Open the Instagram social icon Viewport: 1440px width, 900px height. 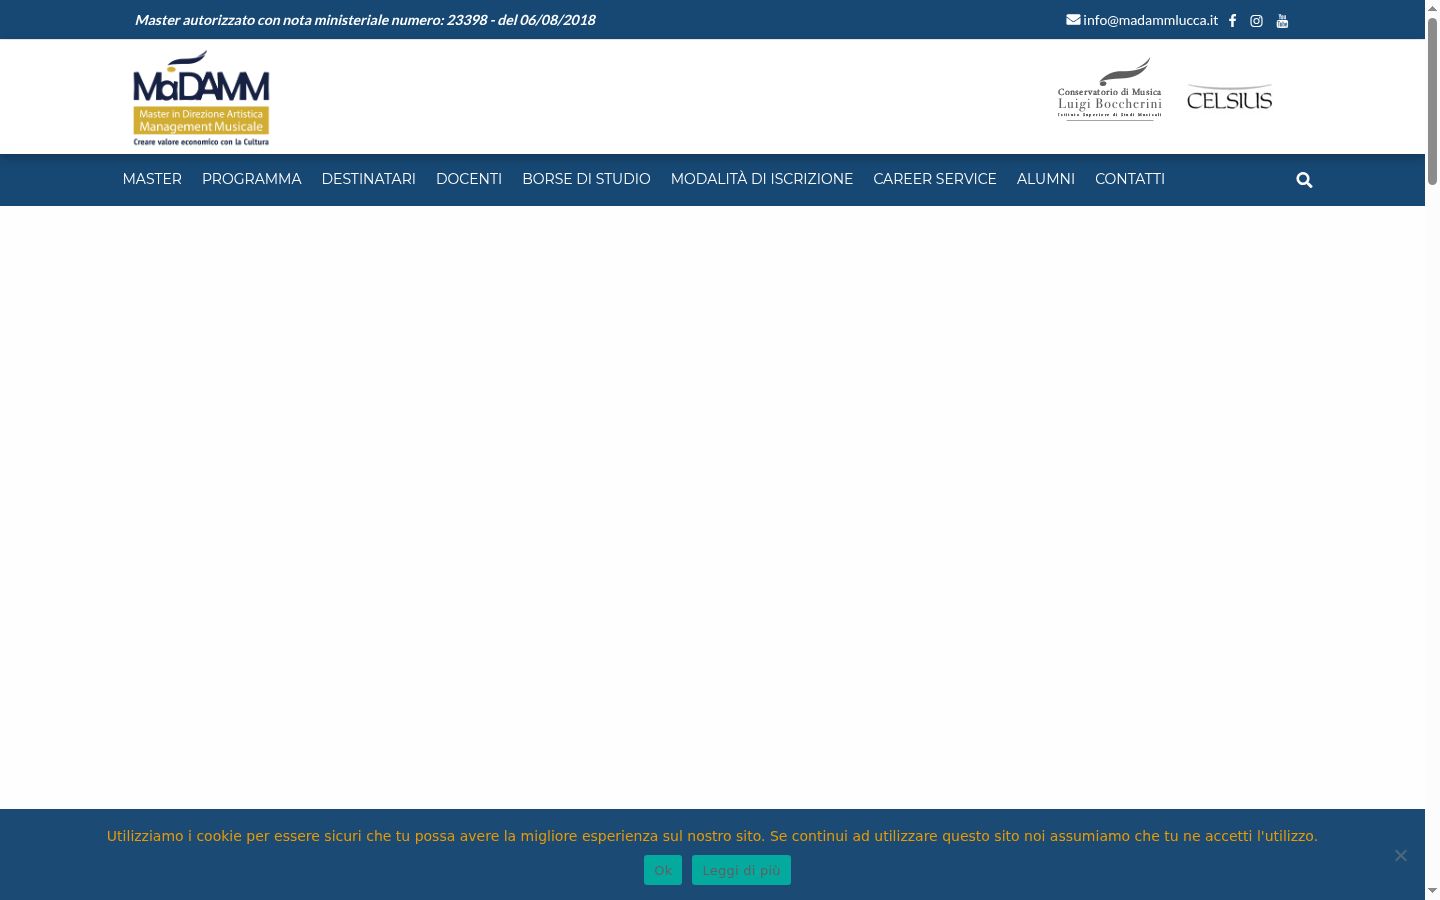[x=1256, y=21]
